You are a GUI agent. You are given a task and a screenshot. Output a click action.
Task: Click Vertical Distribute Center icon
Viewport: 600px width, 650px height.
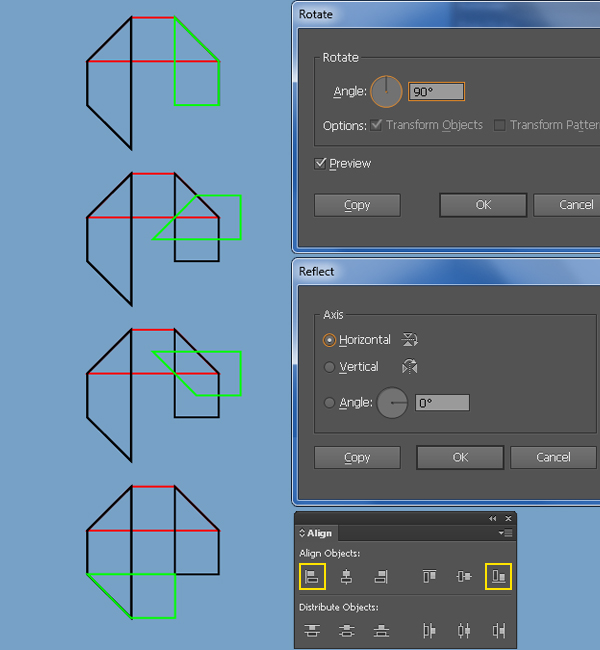[347, 631]
